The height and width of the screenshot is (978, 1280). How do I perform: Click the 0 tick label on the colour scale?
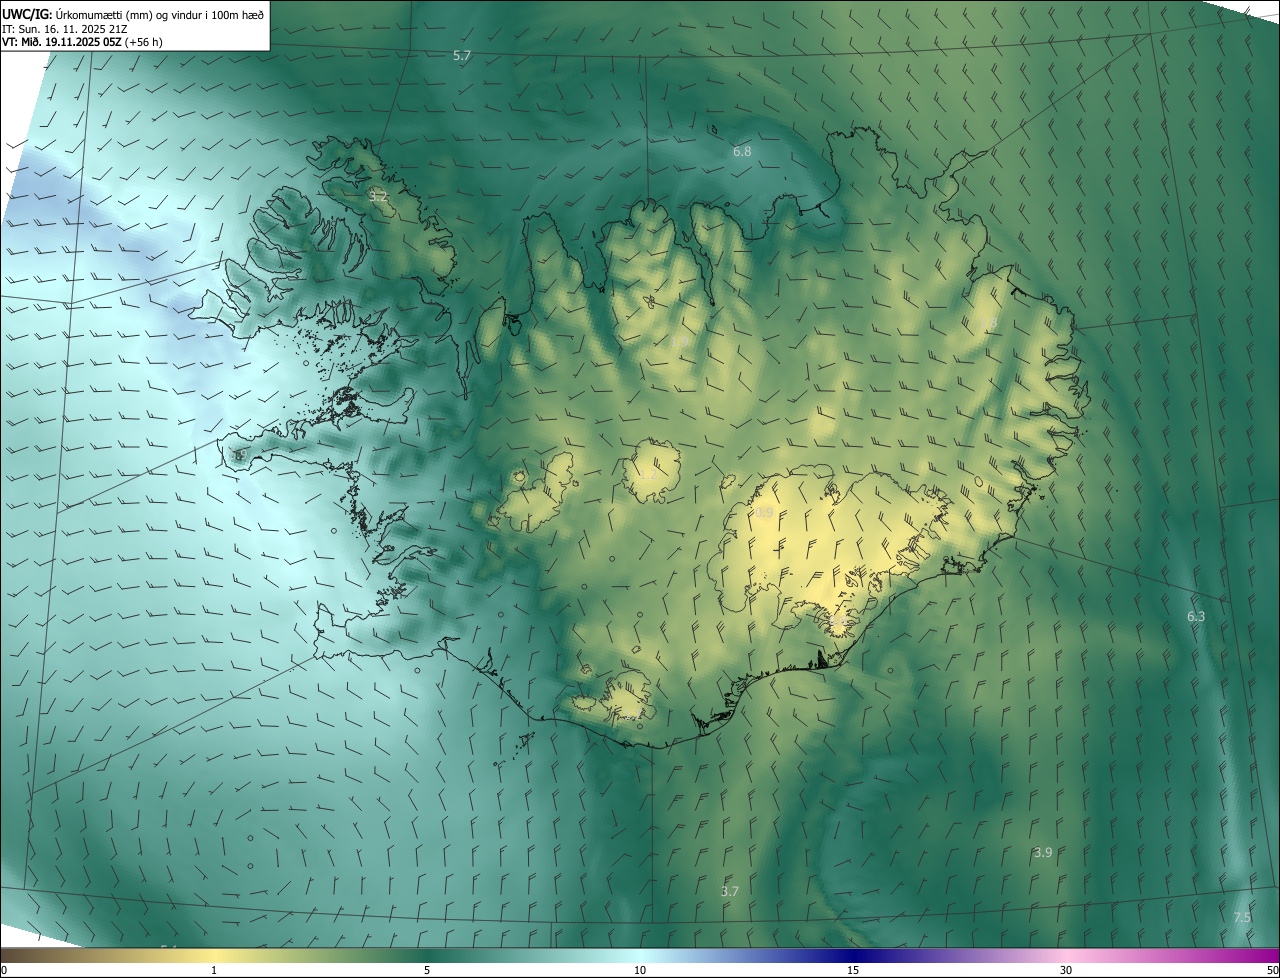click(3, 971)
